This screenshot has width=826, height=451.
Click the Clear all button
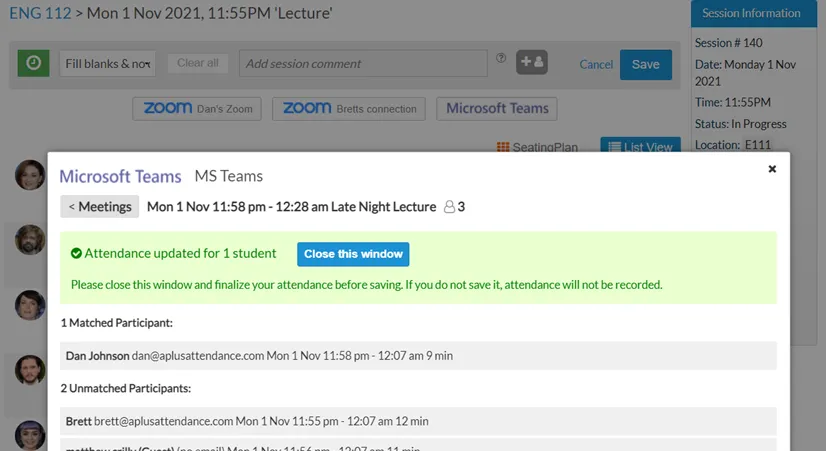pos(198,63)
